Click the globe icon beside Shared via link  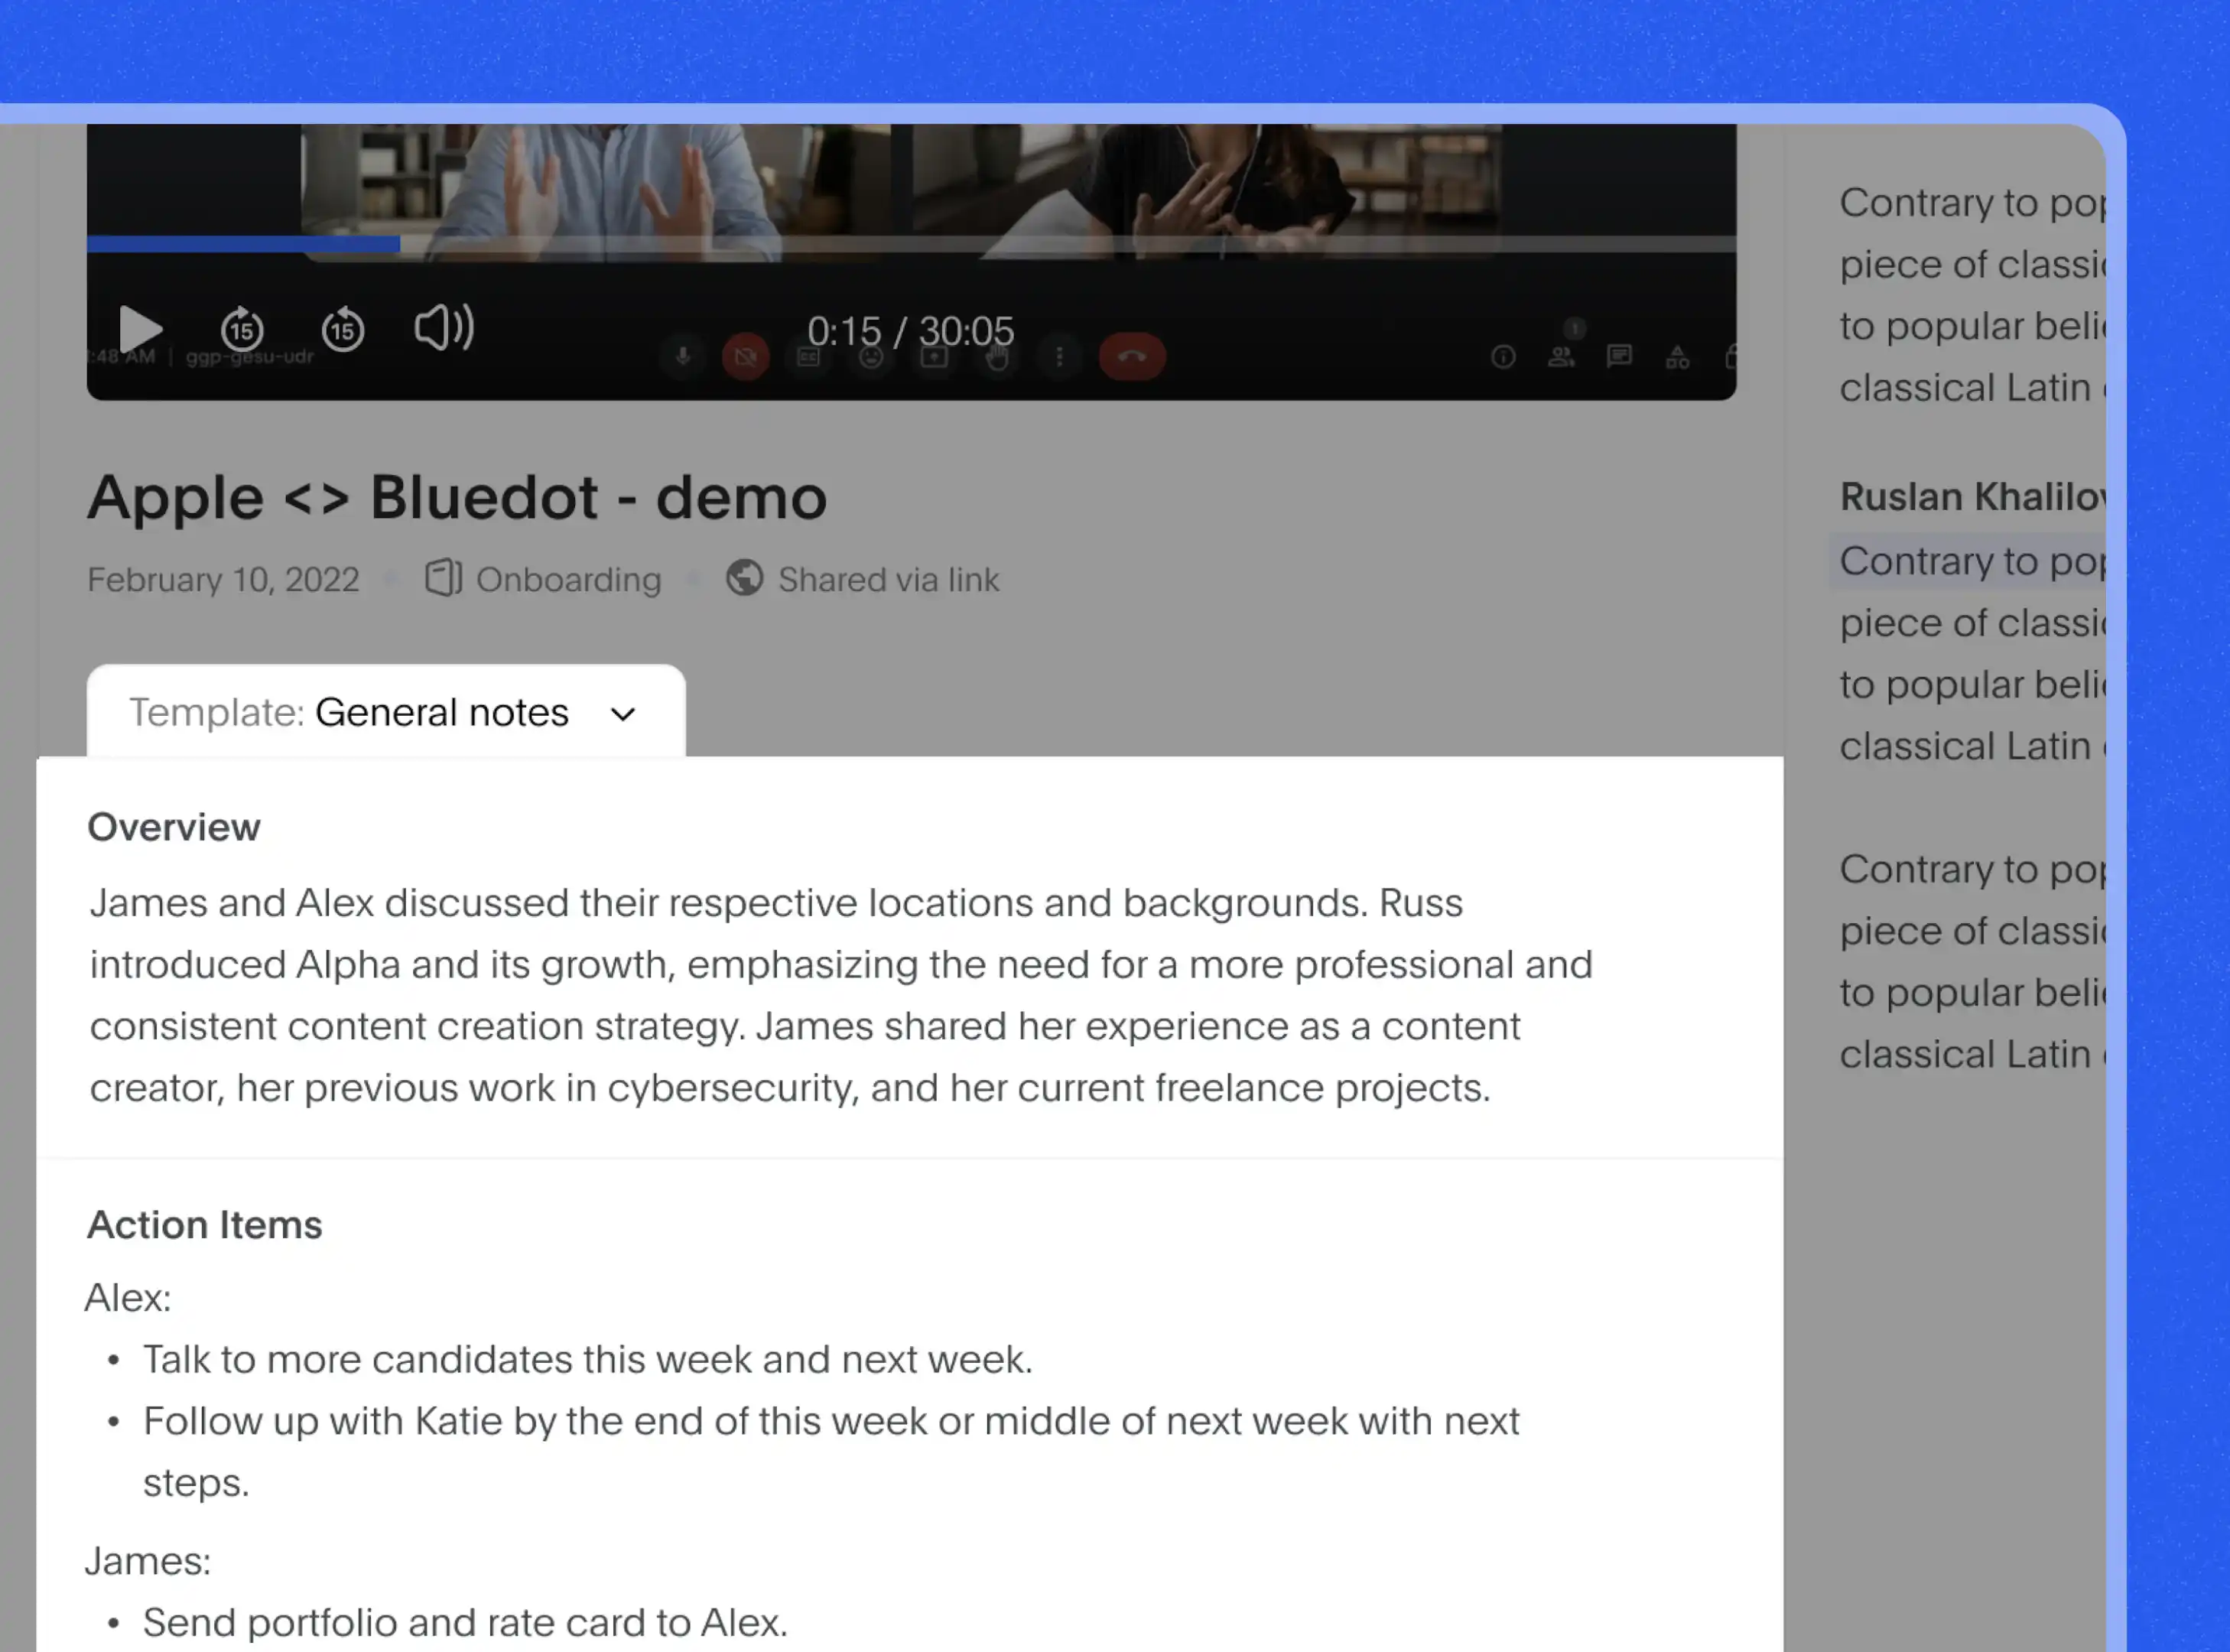[744, 578]
